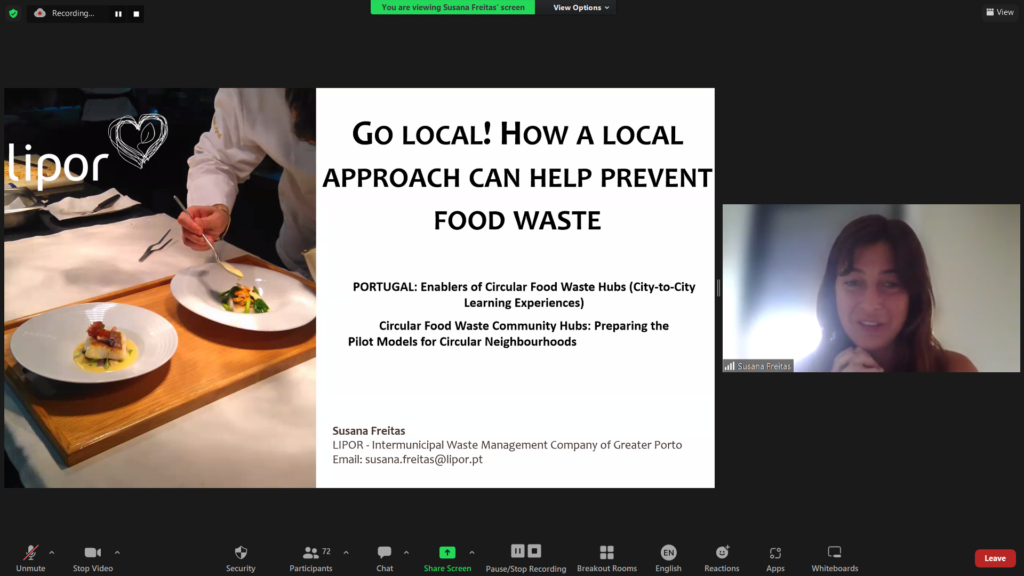The height and width of the screenshot is (576, 1024).
Task: Expand audio options arrow beside Unmute
Action: click(52, 552)
